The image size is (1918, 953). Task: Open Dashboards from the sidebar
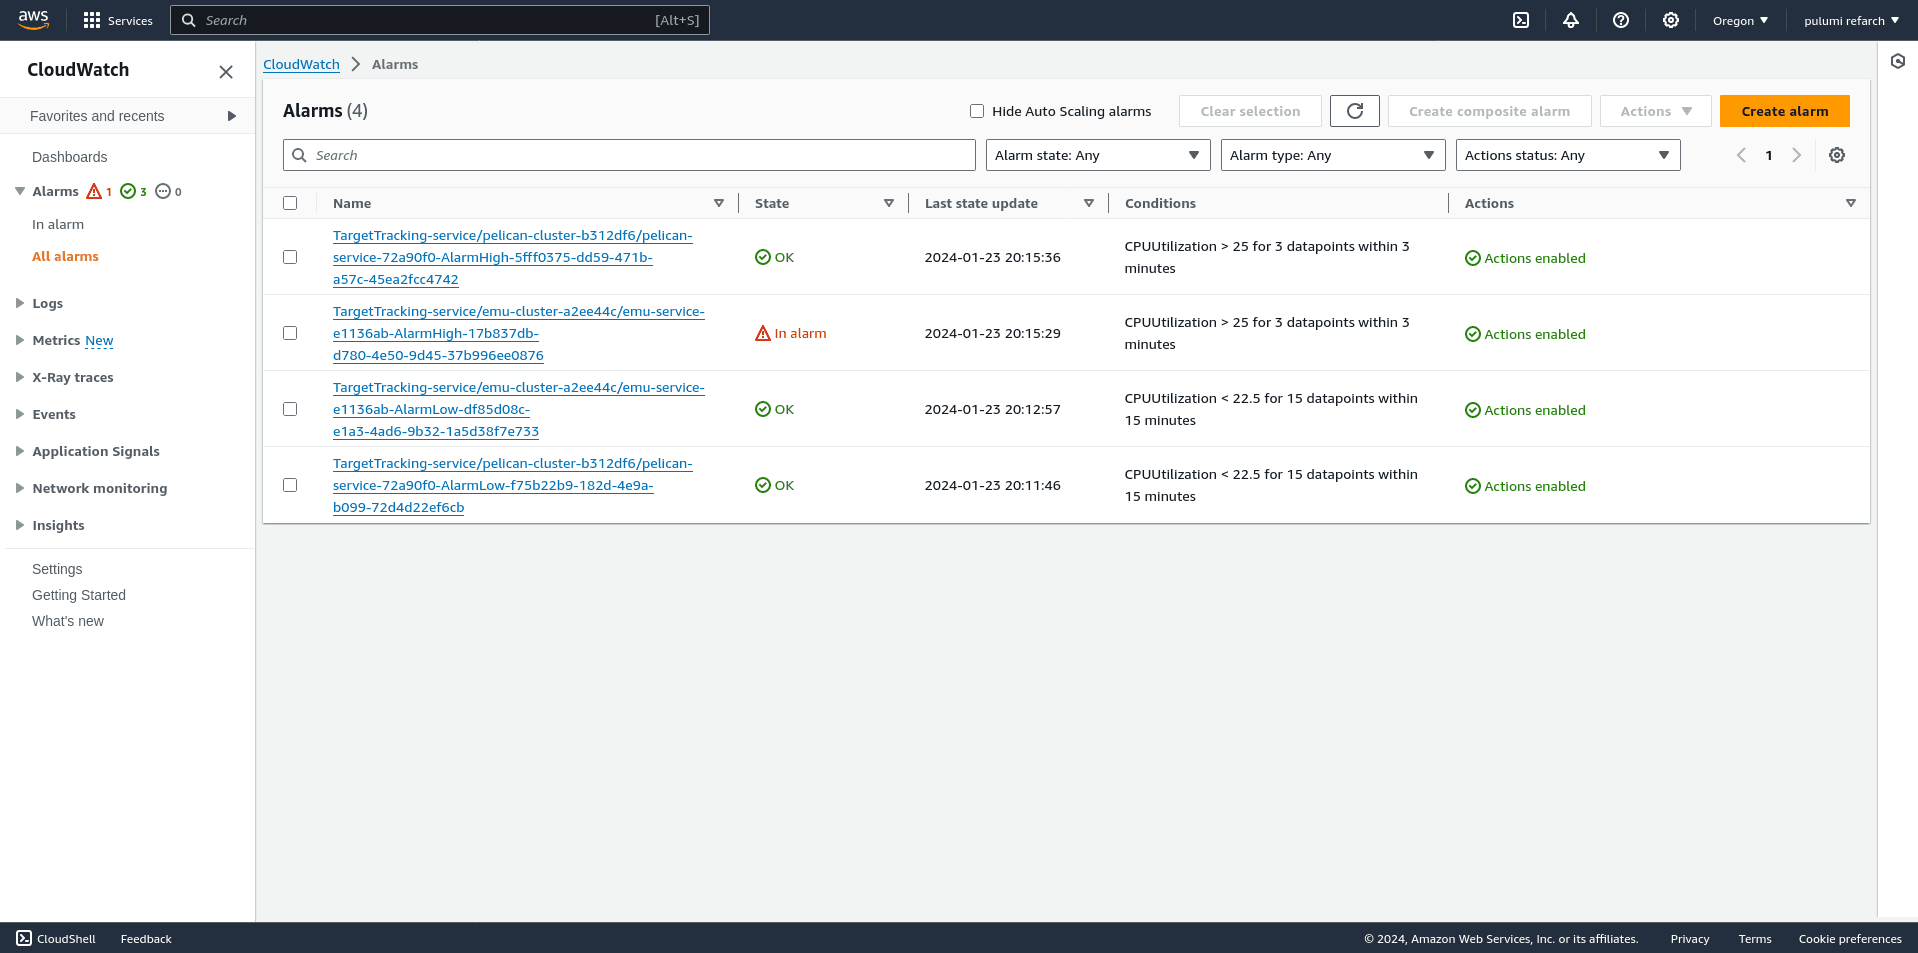(69, 157)
